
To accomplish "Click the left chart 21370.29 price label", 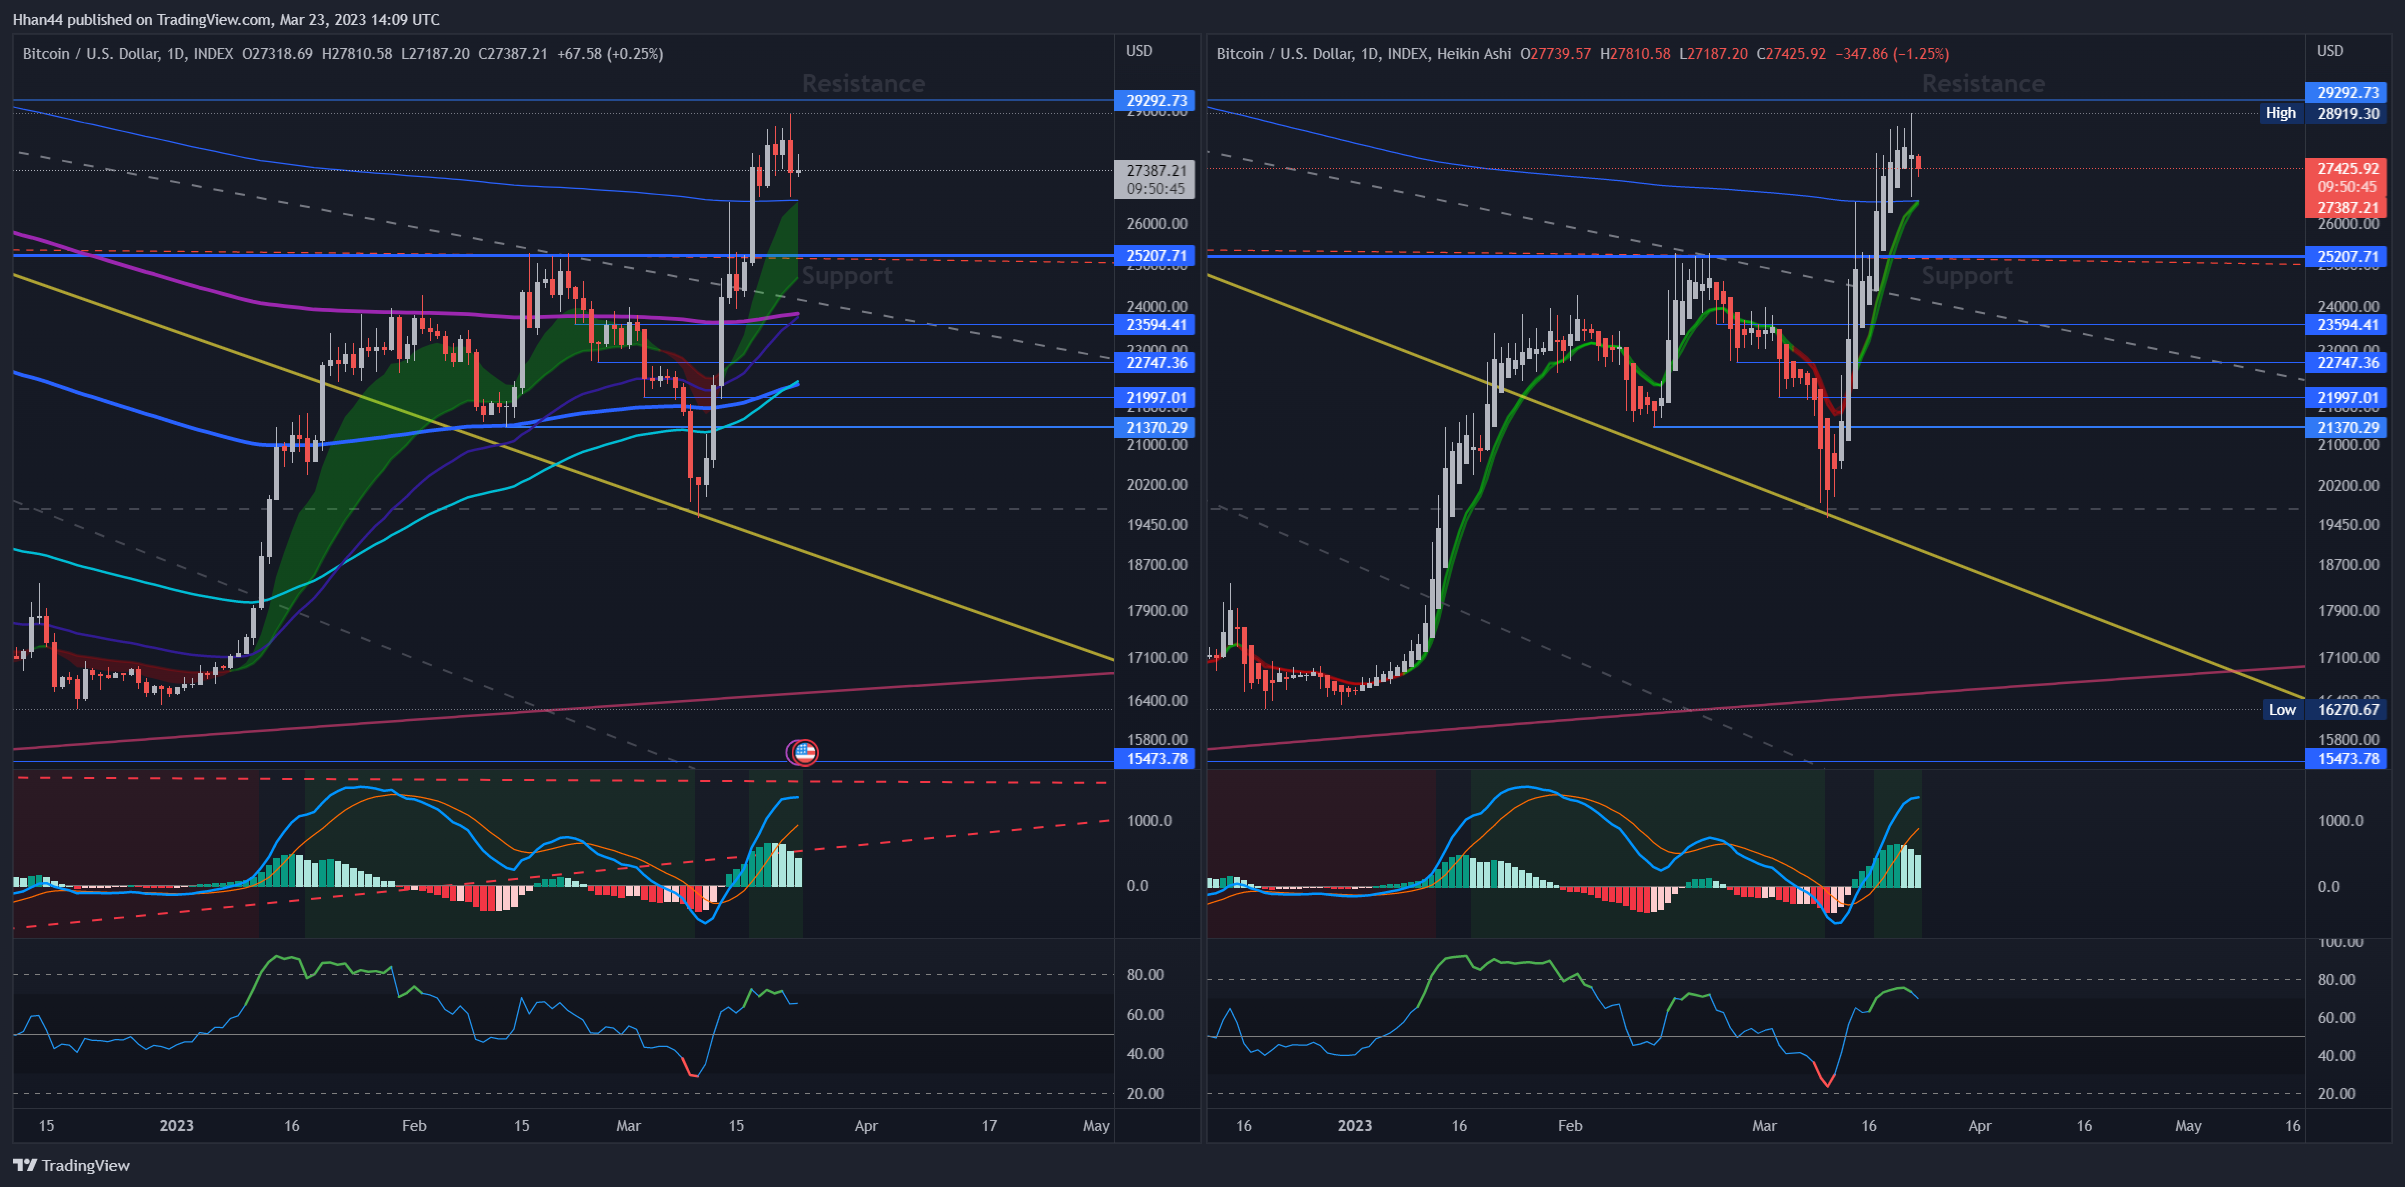I will (1156, 427).
